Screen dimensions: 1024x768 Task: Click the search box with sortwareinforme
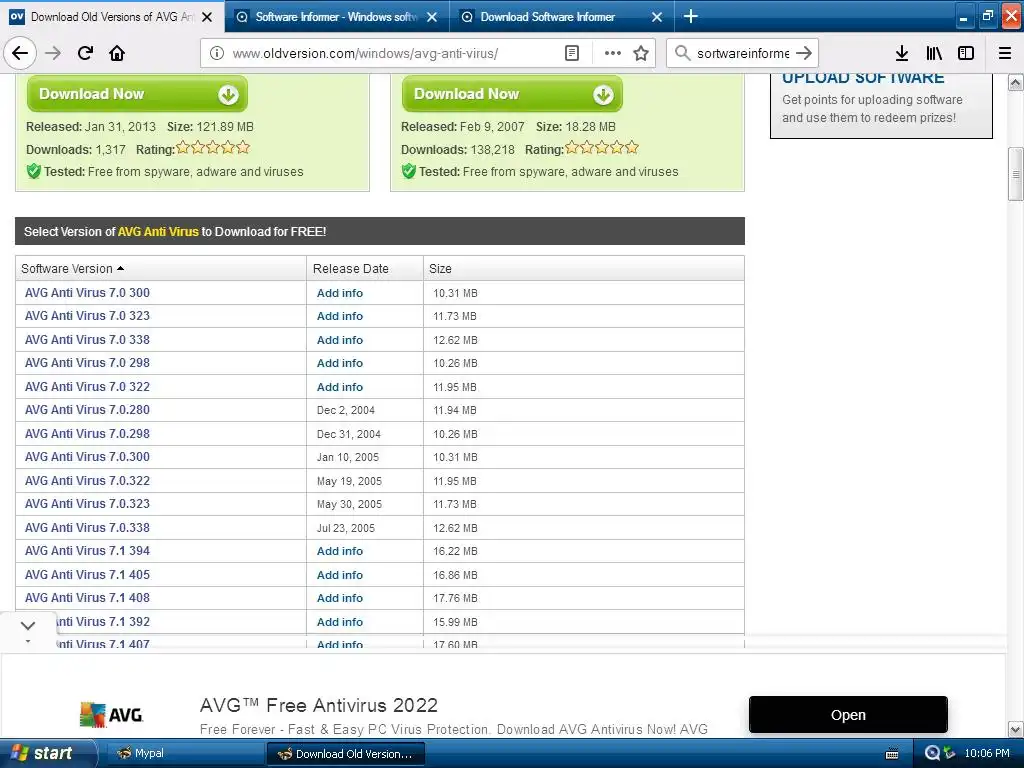(743, 53)
